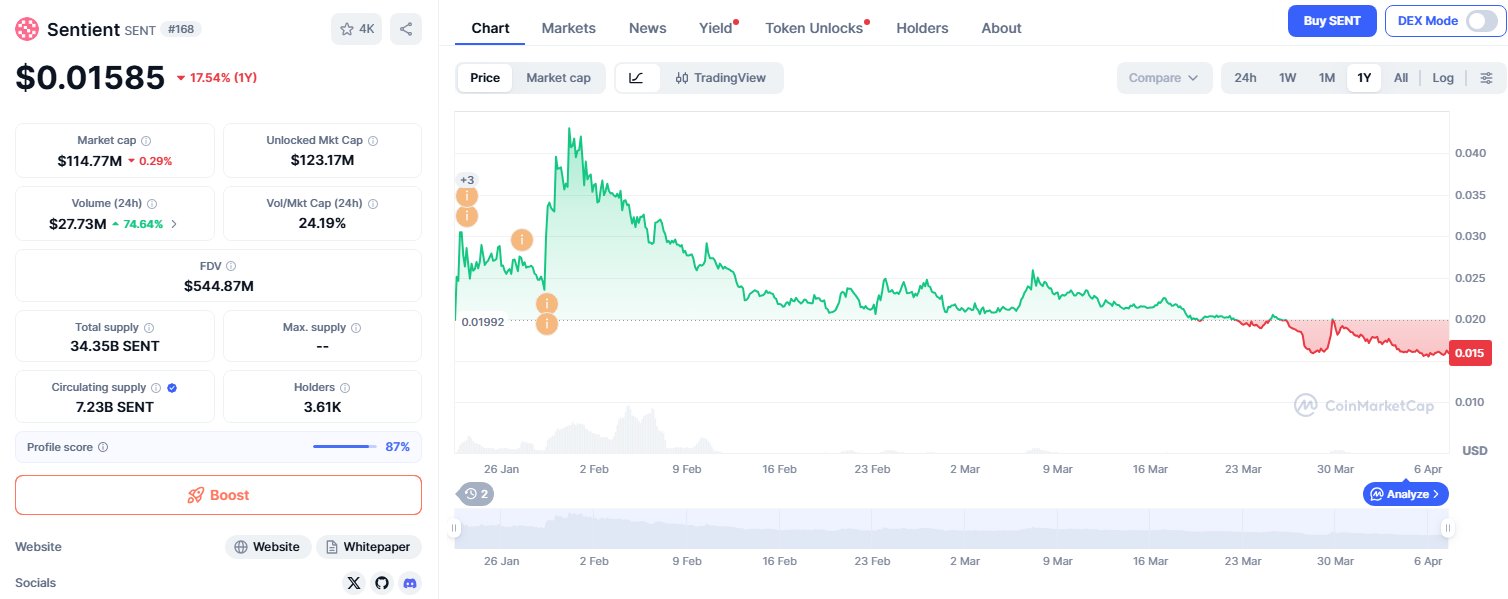This screenshot has width=1508, height=599.
Task: Select the line chart type icon
Action: tap(637, 78)
